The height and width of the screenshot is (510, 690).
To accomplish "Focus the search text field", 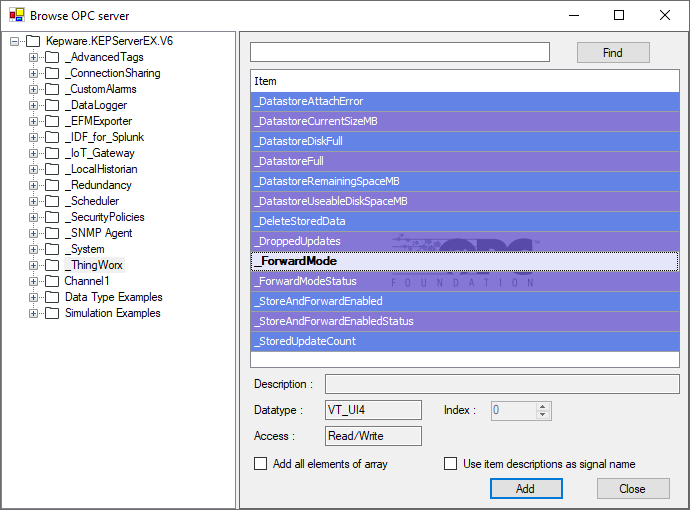I will (x=400, y=52).
